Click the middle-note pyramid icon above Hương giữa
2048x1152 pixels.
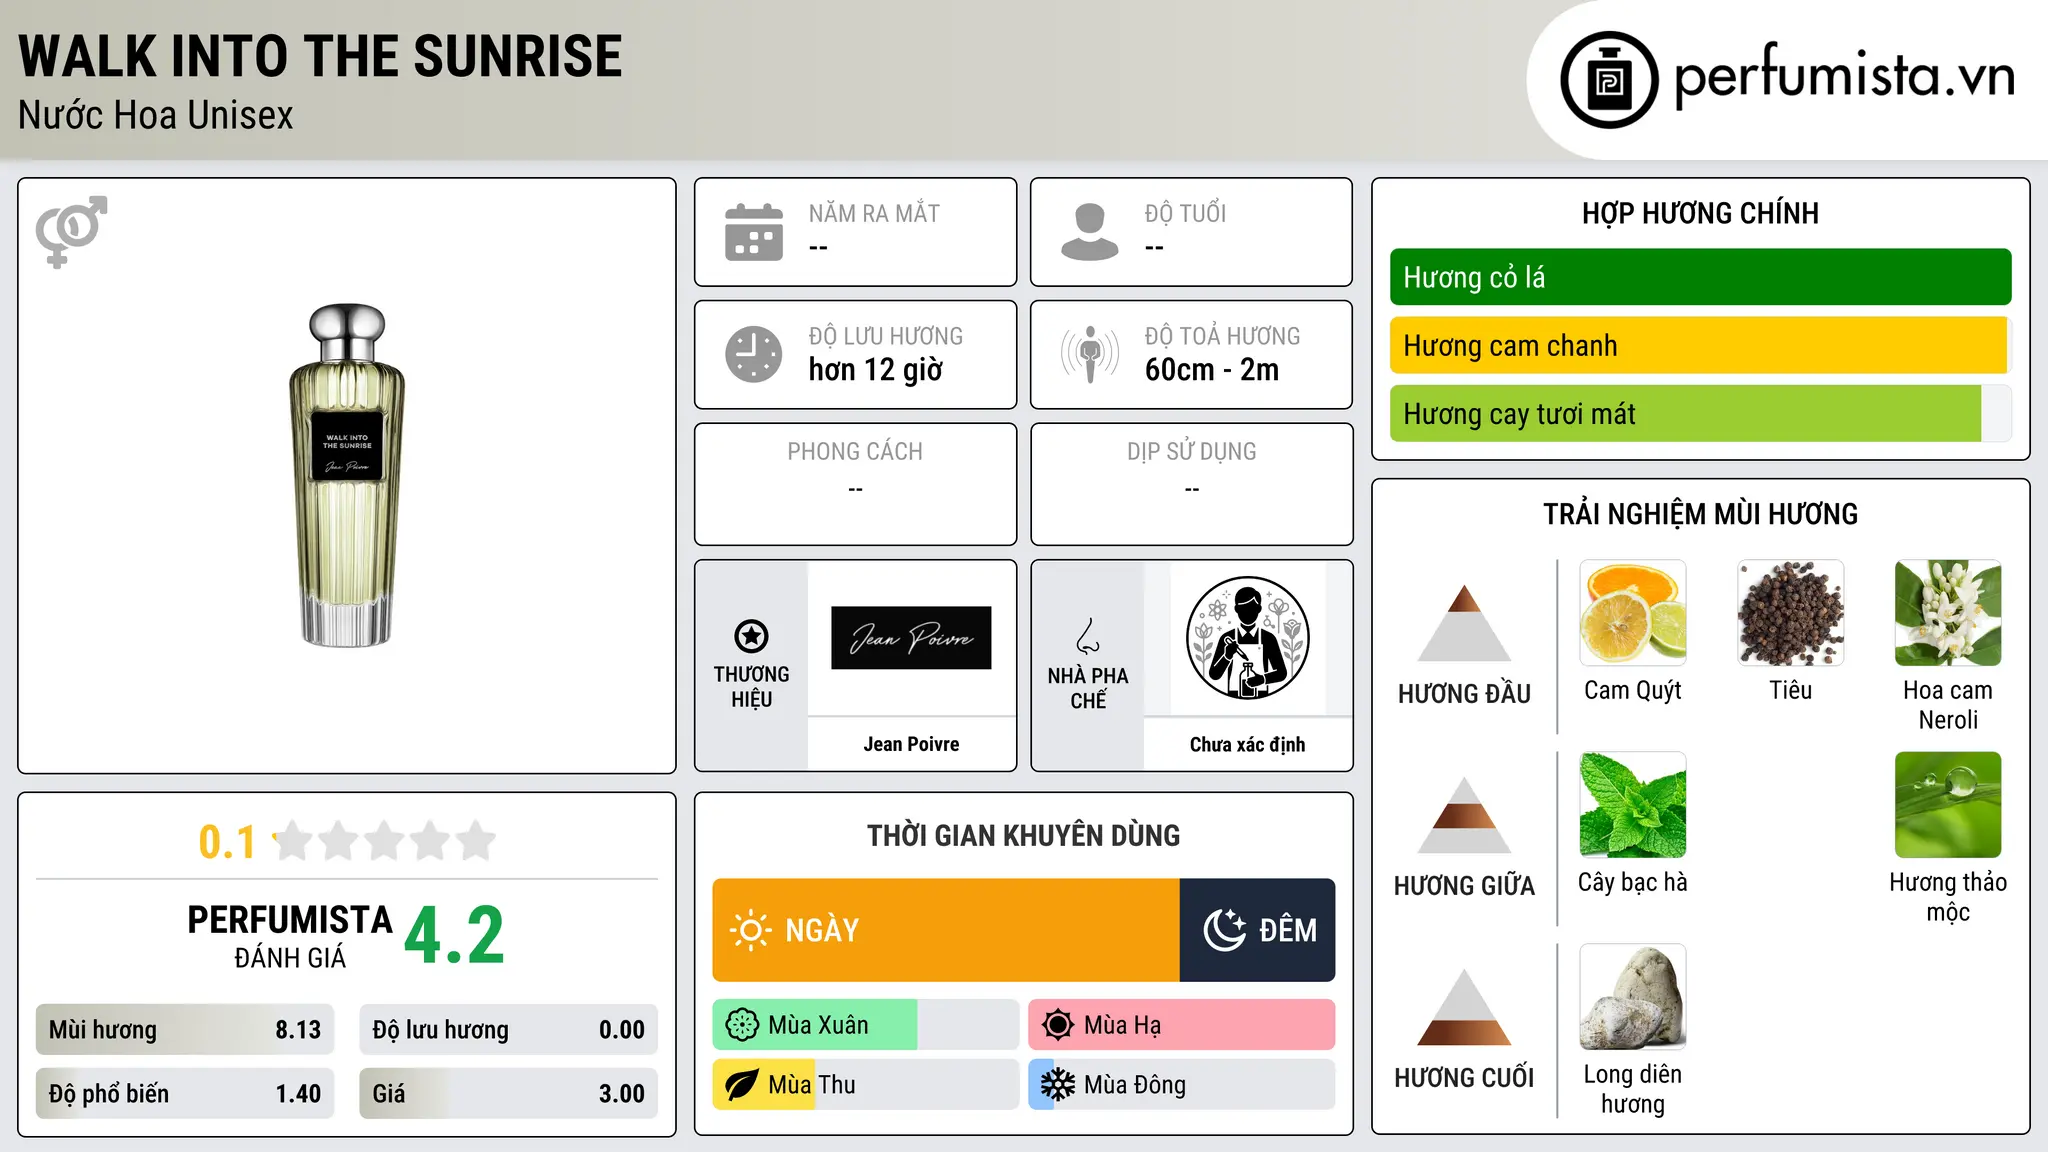point(1464,814)
